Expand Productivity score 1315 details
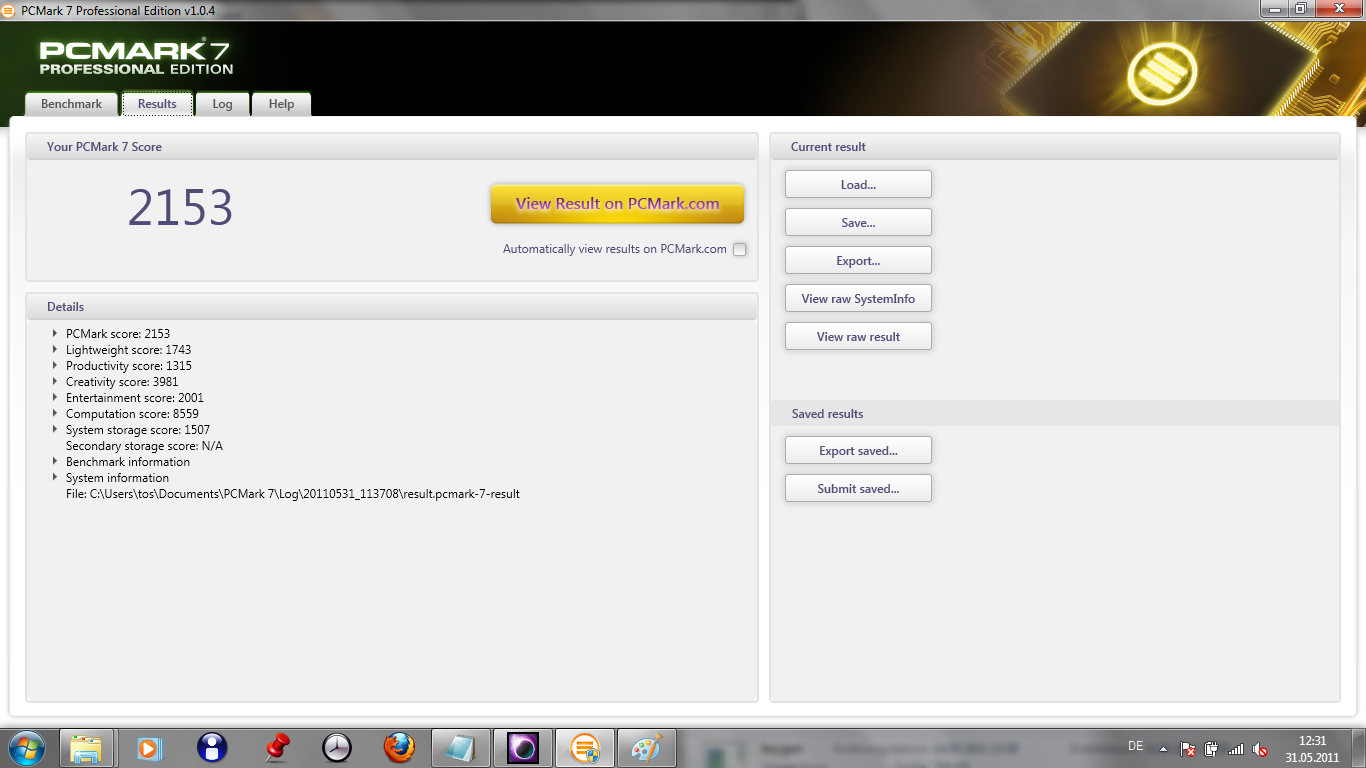 [55, 365]
